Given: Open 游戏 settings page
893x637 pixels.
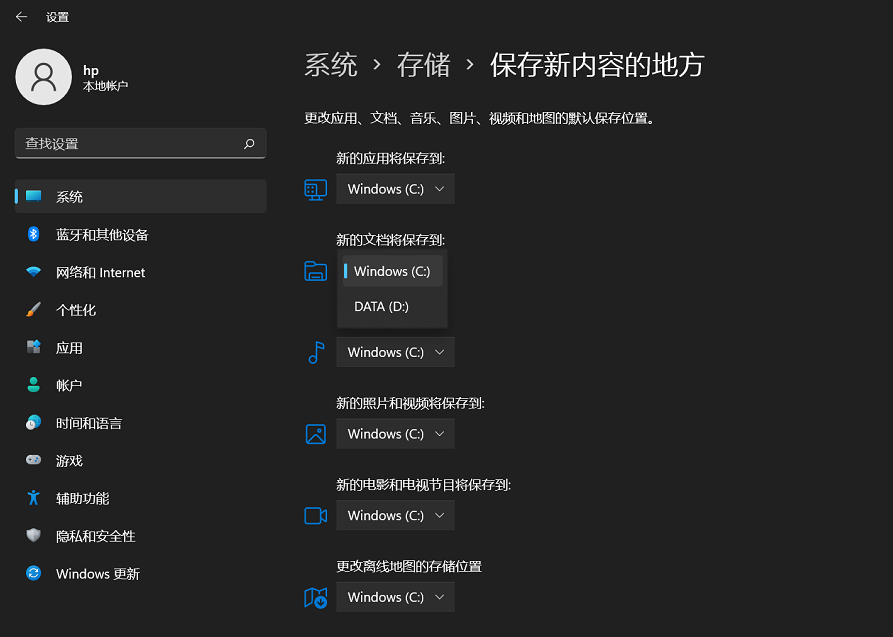Looking at the screenshot, I should [x=141, y=460].
